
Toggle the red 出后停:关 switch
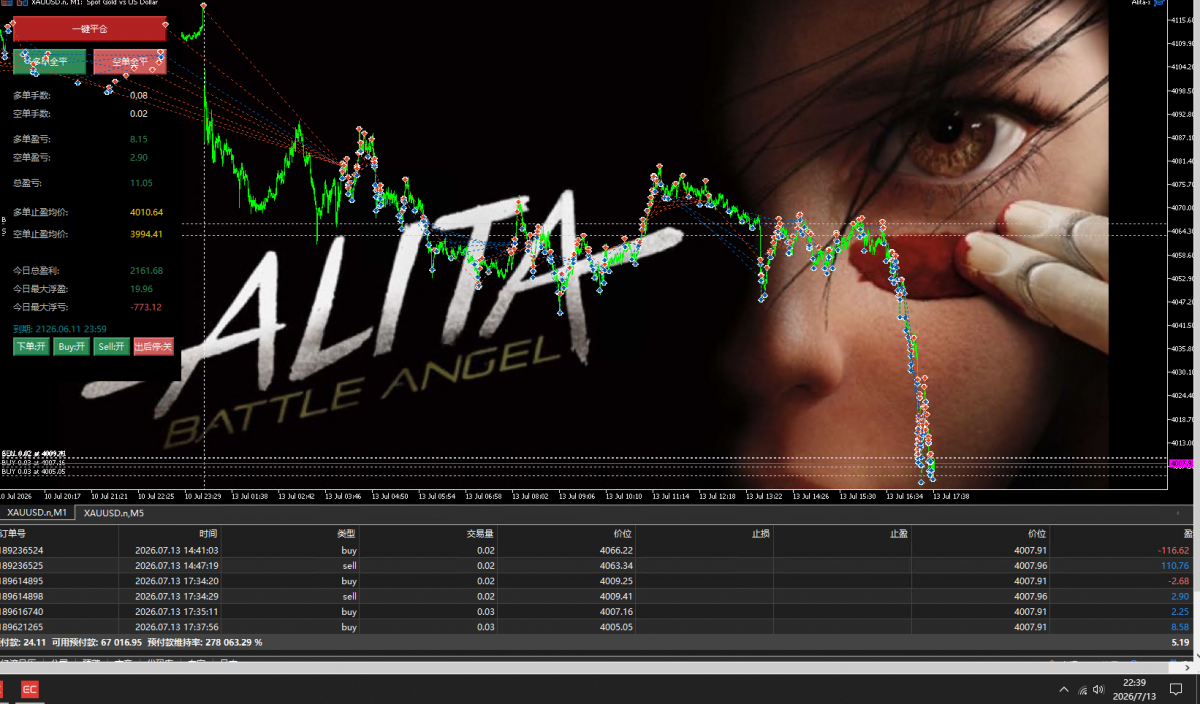[x=153, y=347]
